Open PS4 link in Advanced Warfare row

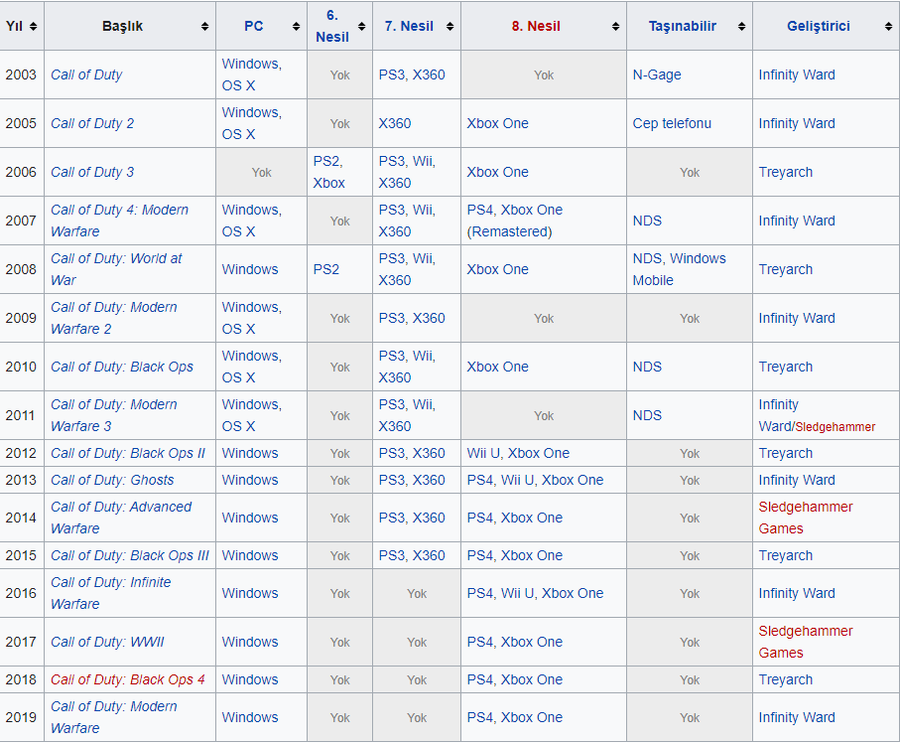pyautogui.click(x=480, y=518)
